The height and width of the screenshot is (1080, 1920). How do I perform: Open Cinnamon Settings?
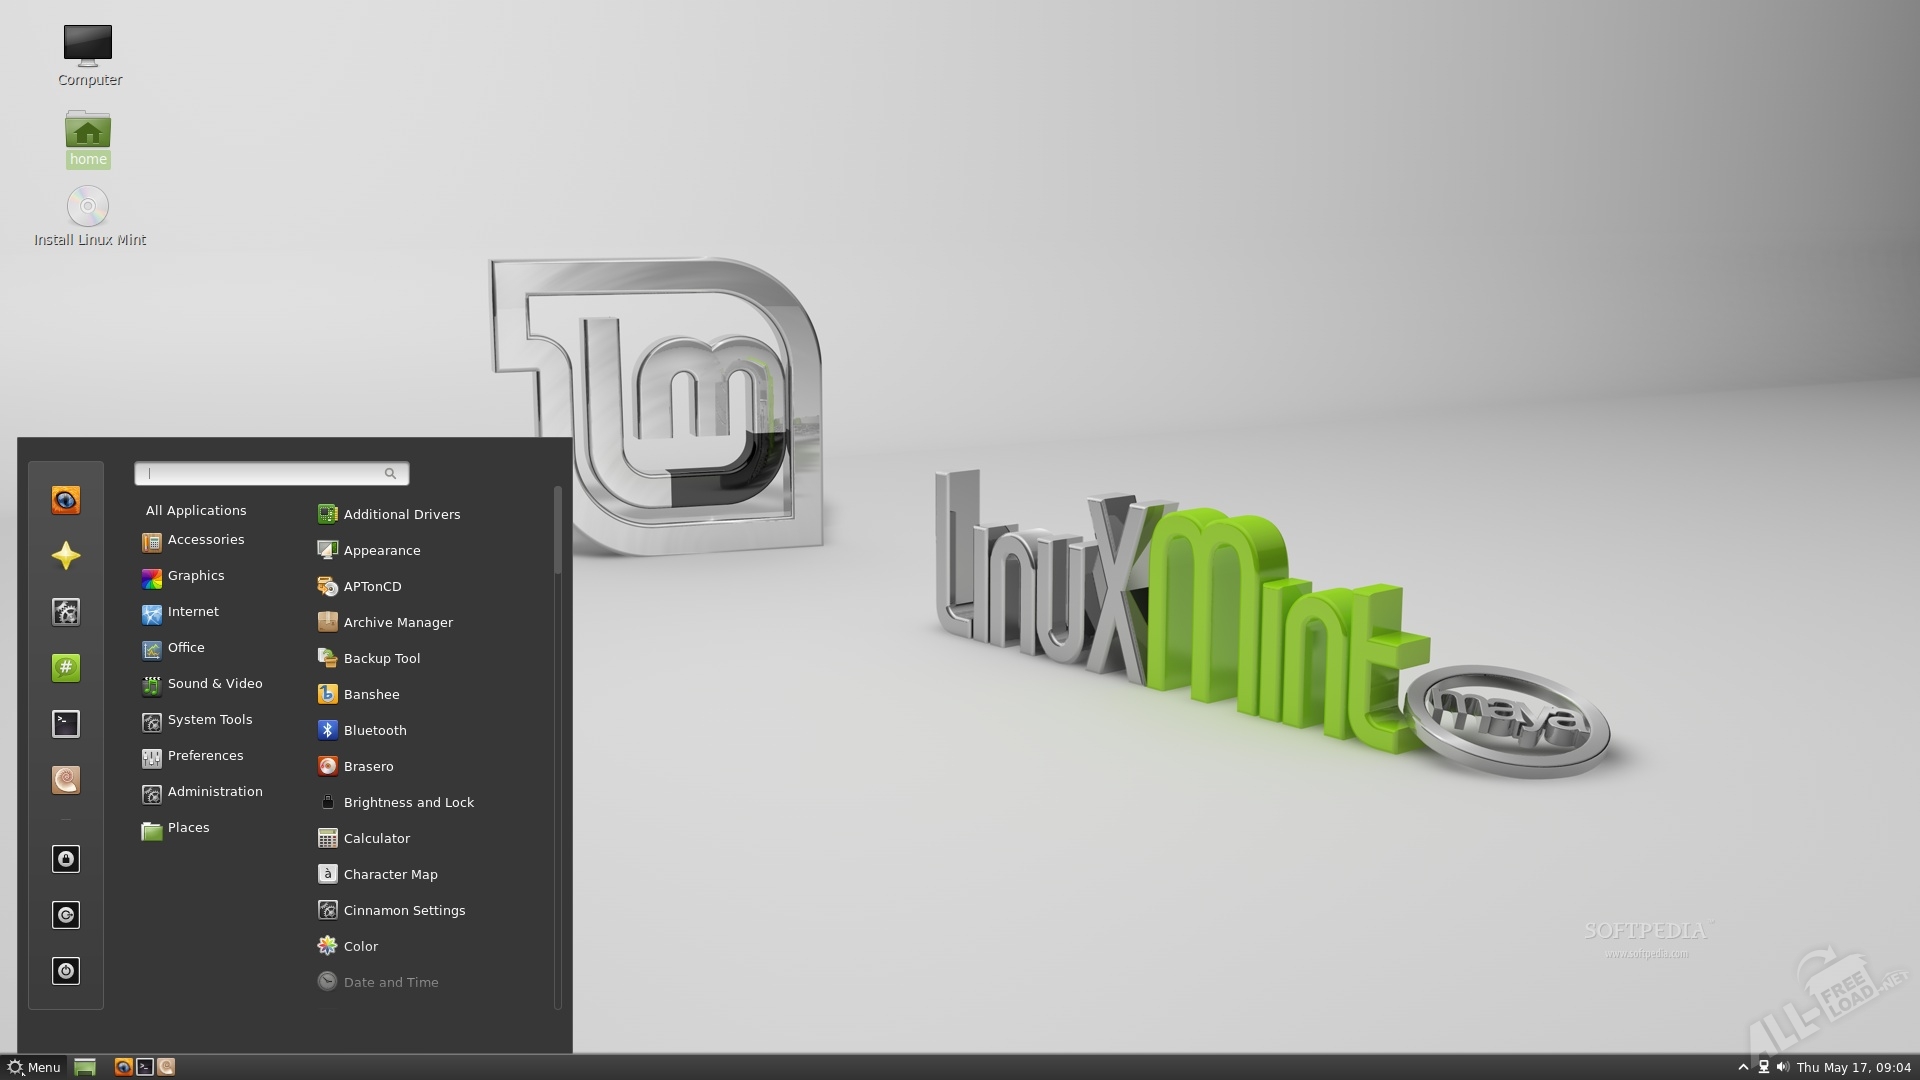coord(404,911)
